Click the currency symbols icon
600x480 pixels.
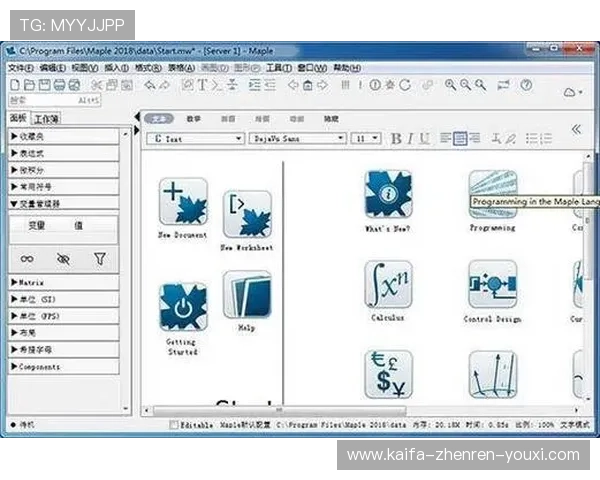(x=388, y=375)
